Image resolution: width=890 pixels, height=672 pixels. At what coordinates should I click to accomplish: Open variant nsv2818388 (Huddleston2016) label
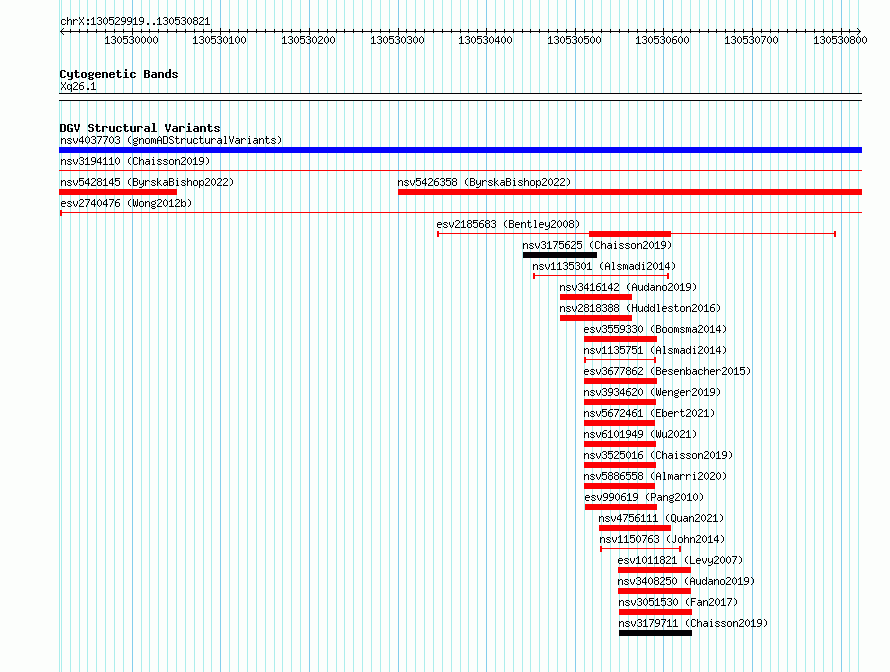coord(640,308)
